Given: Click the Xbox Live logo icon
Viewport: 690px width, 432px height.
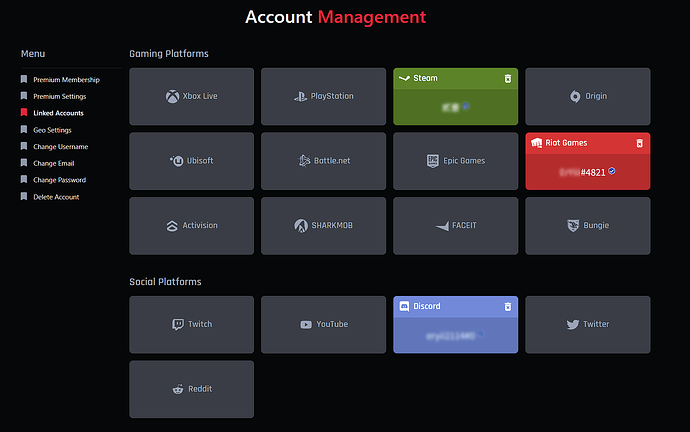Looking at the screenshot, I should click(172, 96).
